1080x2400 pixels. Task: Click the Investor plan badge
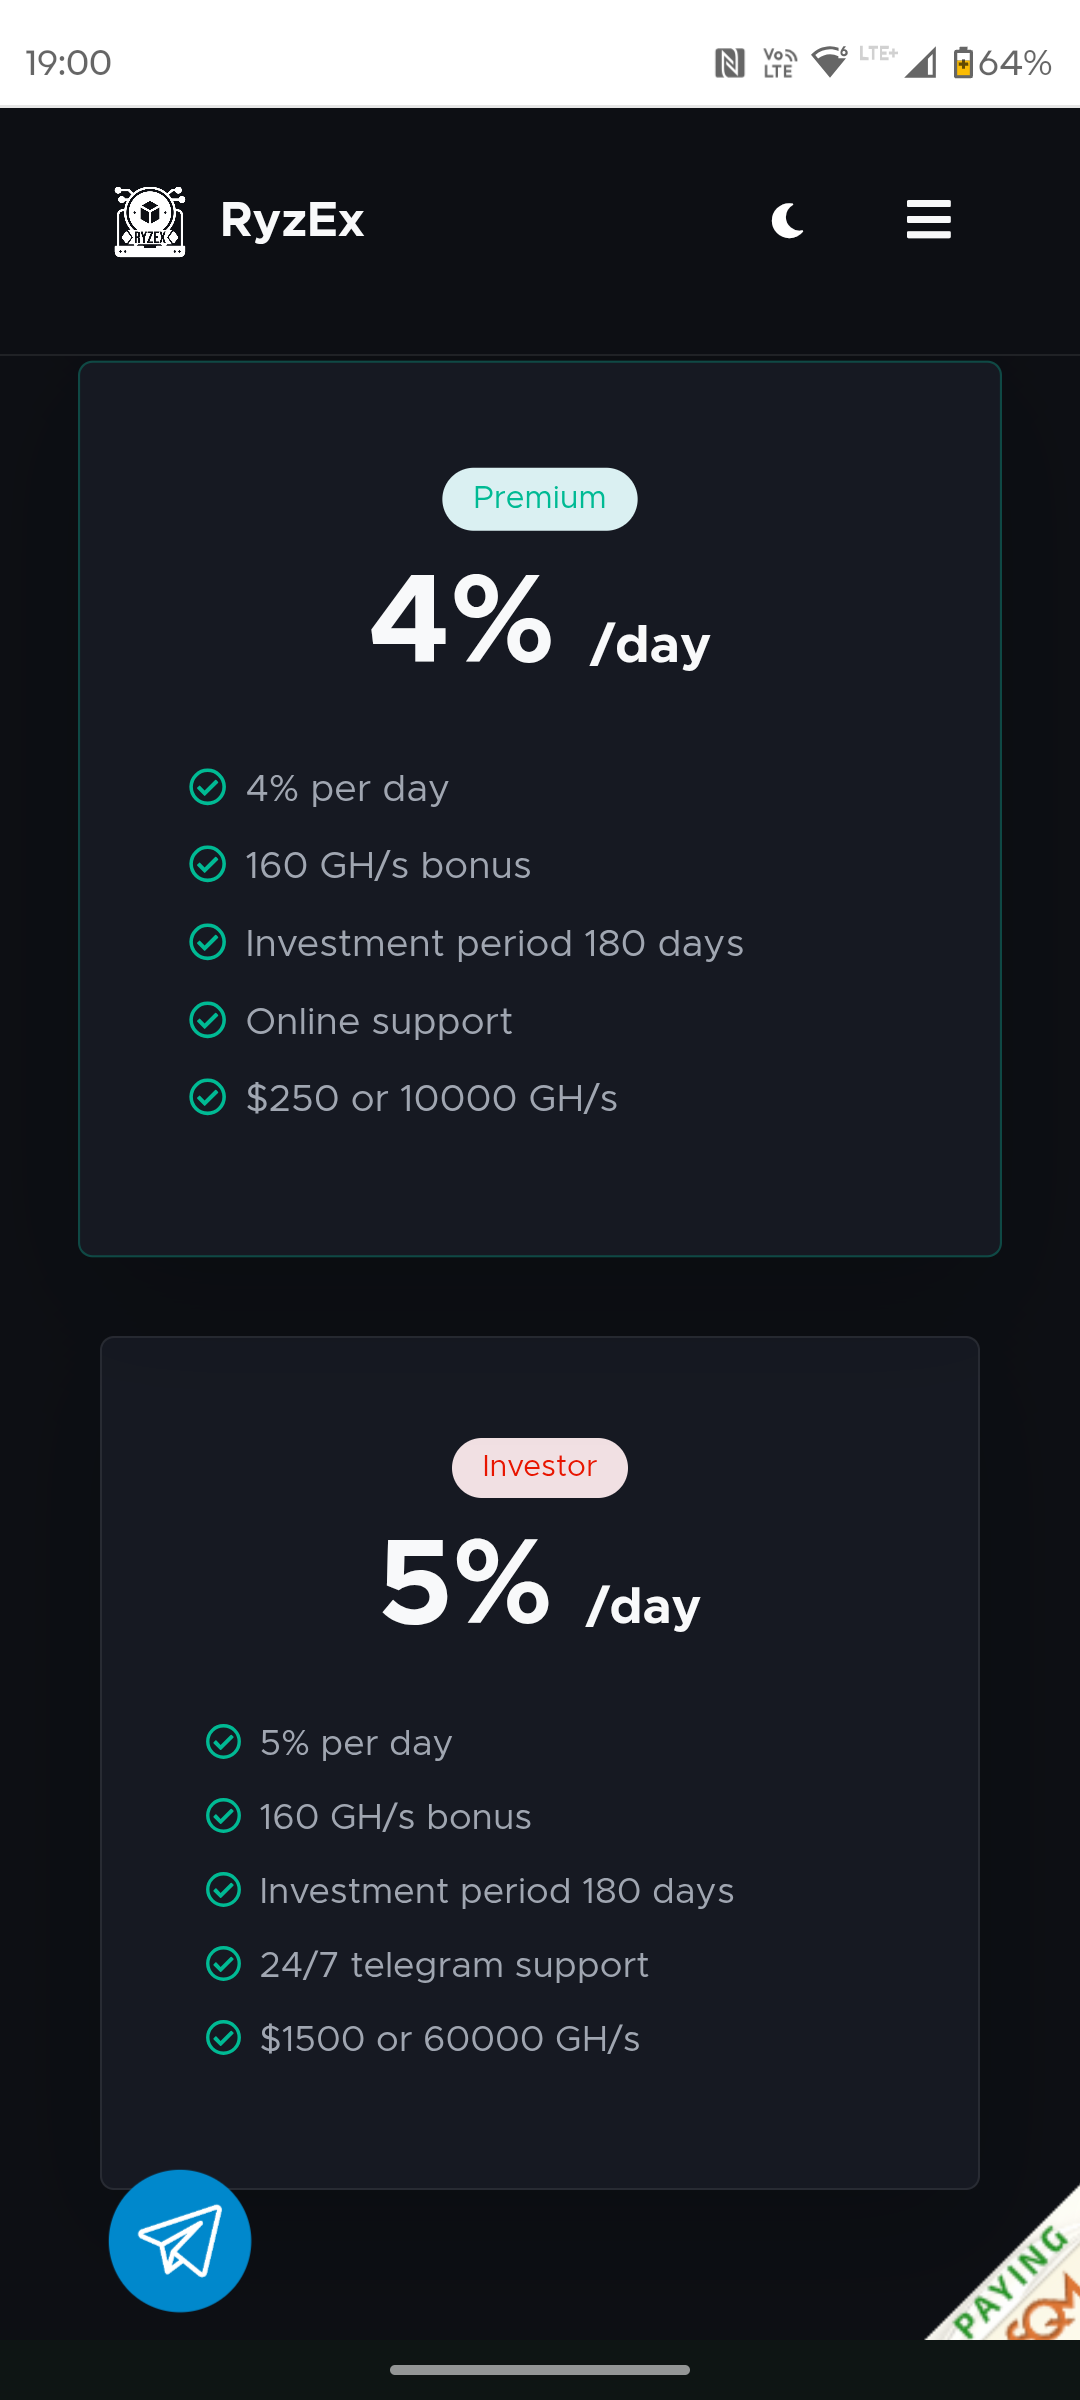coord(539,1467)
